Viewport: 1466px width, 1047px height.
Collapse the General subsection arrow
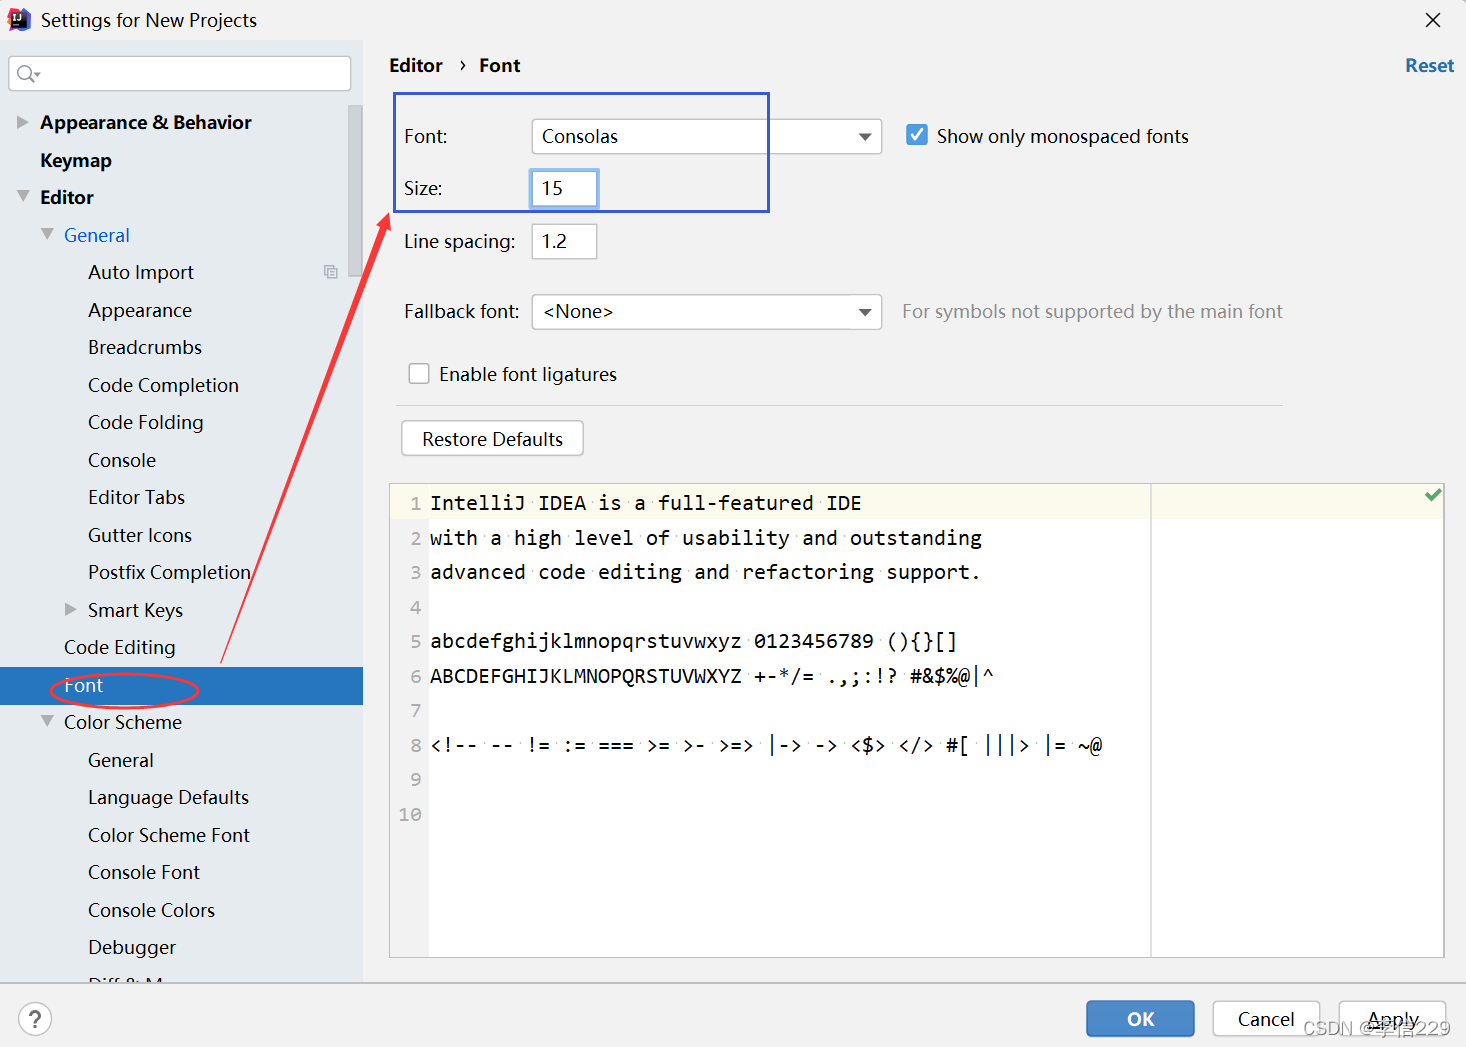tap(47, 234)
